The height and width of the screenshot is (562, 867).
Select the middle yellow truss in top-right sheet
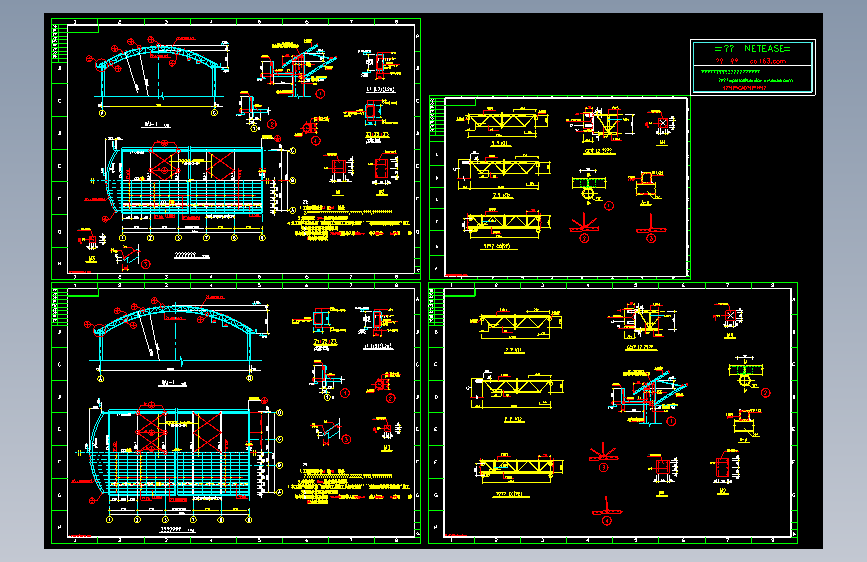coord(504,169)
